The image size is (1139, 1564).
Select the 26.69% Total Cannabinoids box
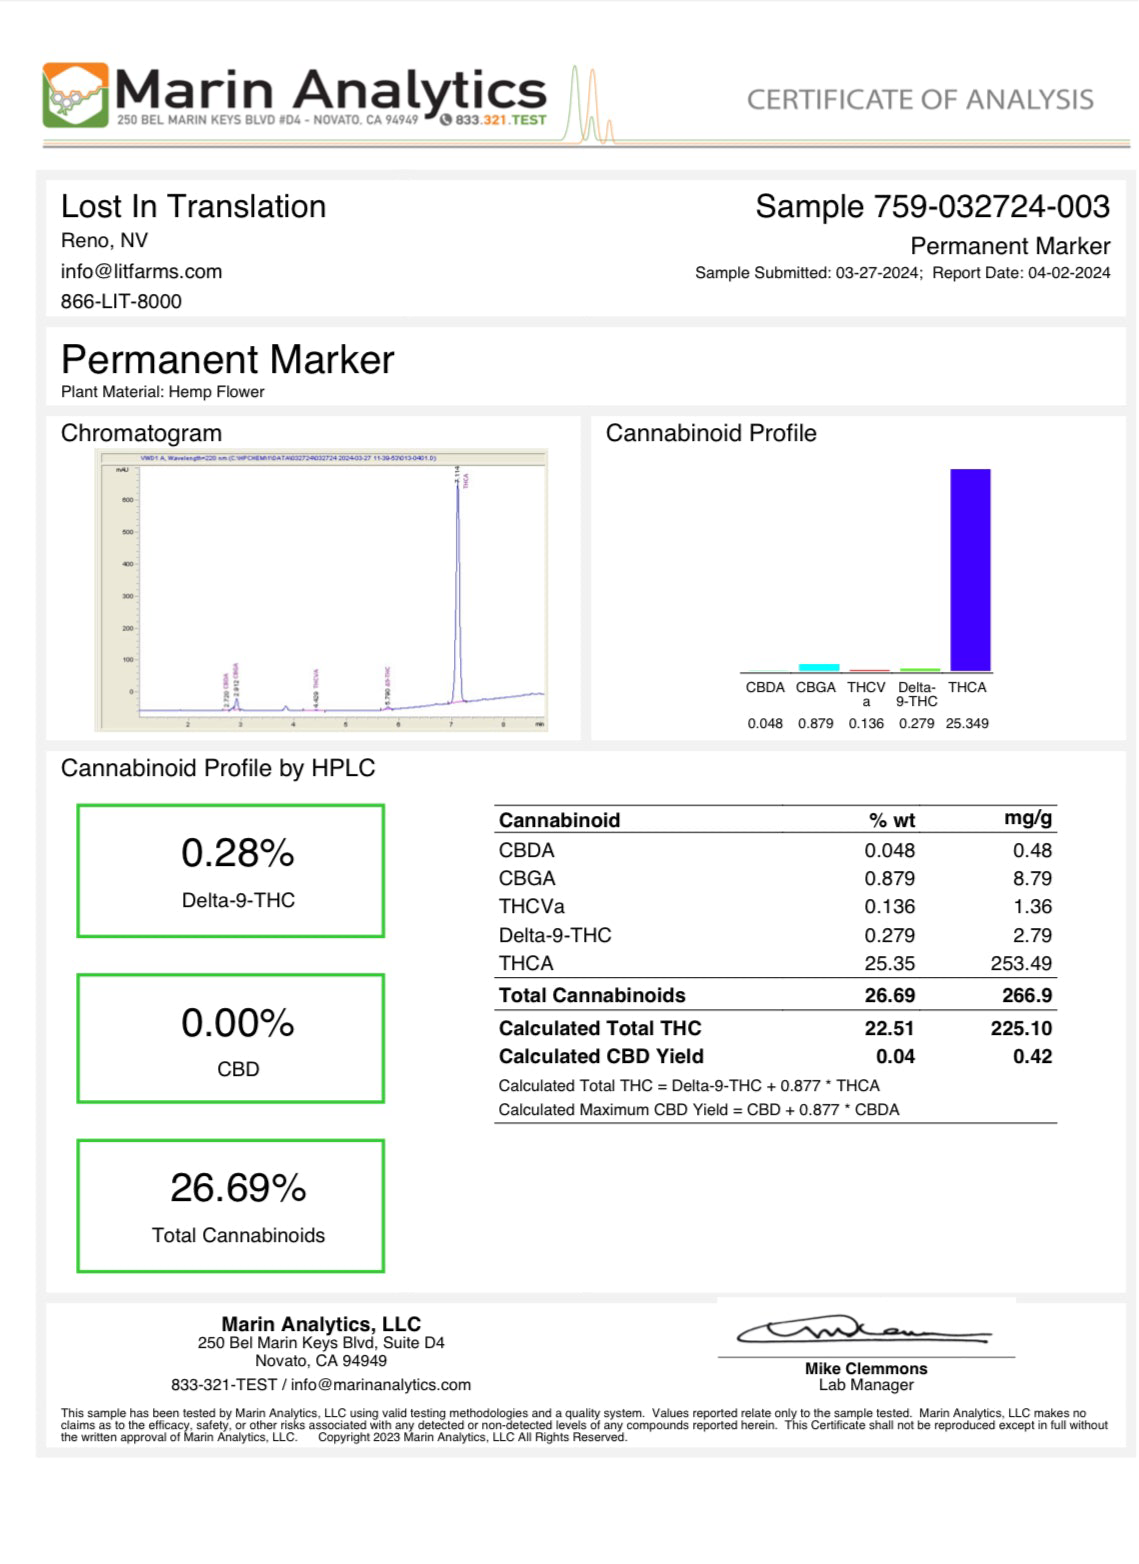(231, 1206)
